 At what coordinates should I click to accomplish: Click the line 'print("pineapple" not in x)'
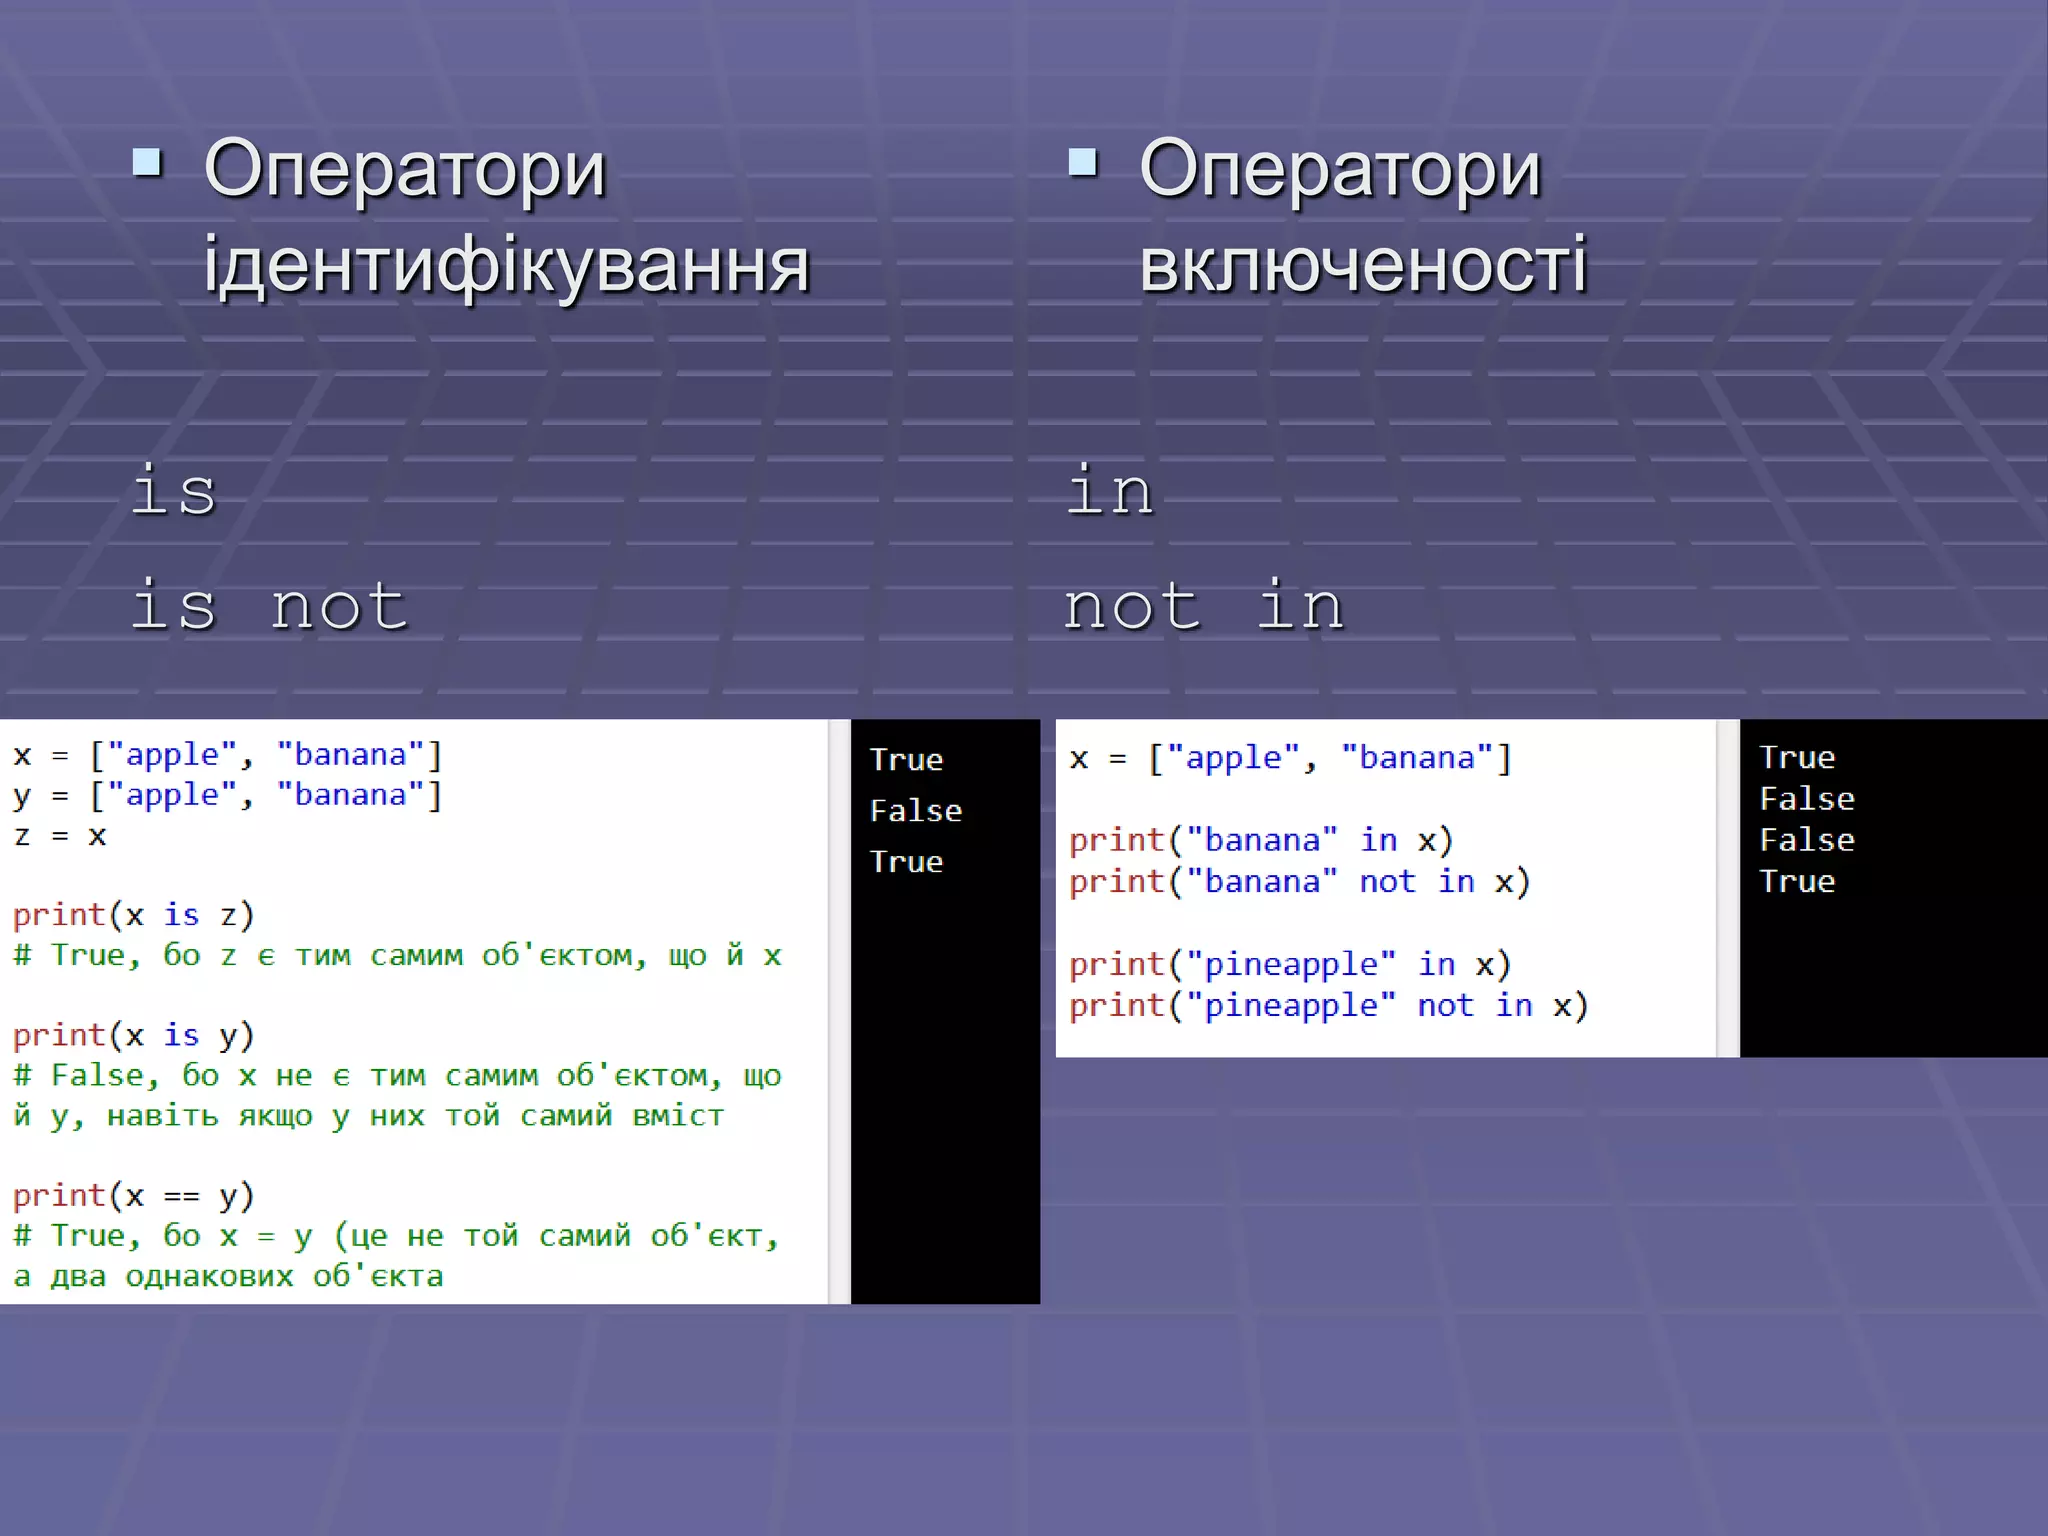(1329, 1006)
